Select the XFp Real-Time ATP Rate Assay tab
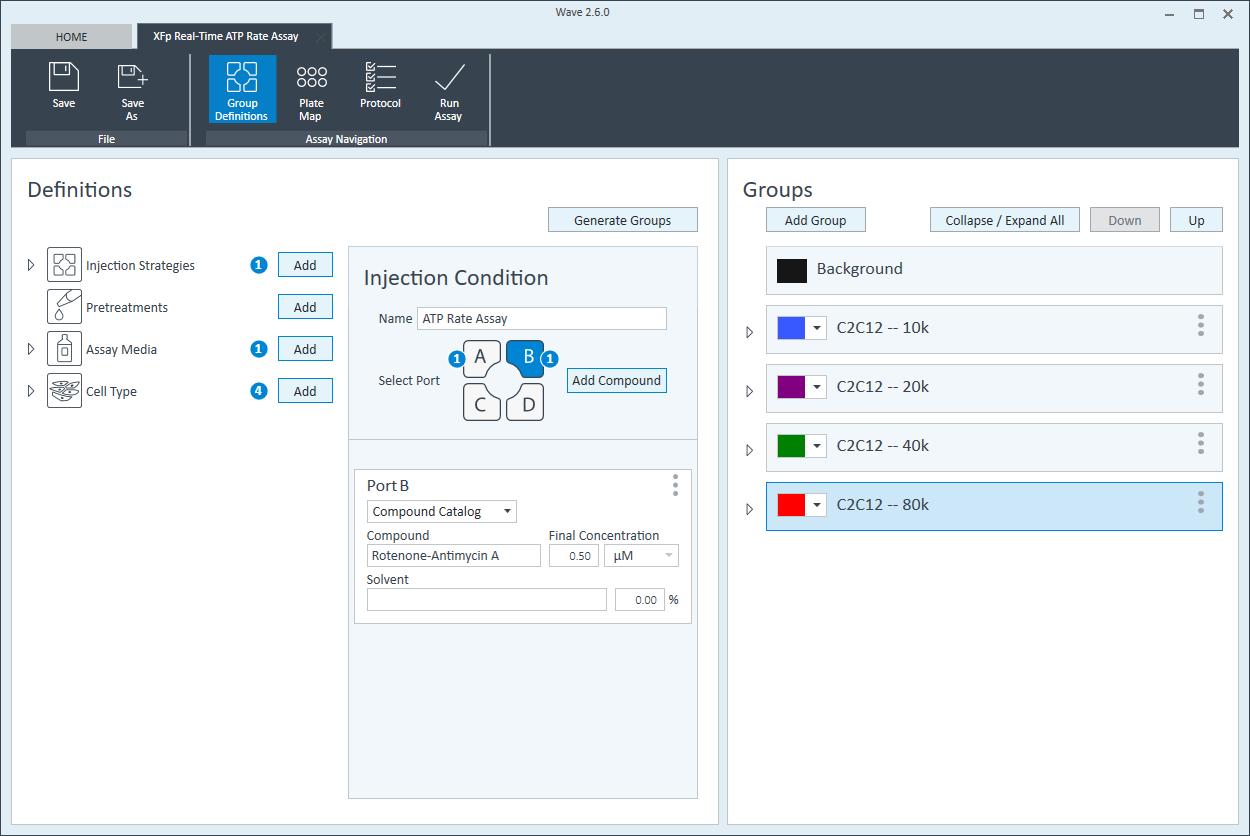 tap(226, 37)
